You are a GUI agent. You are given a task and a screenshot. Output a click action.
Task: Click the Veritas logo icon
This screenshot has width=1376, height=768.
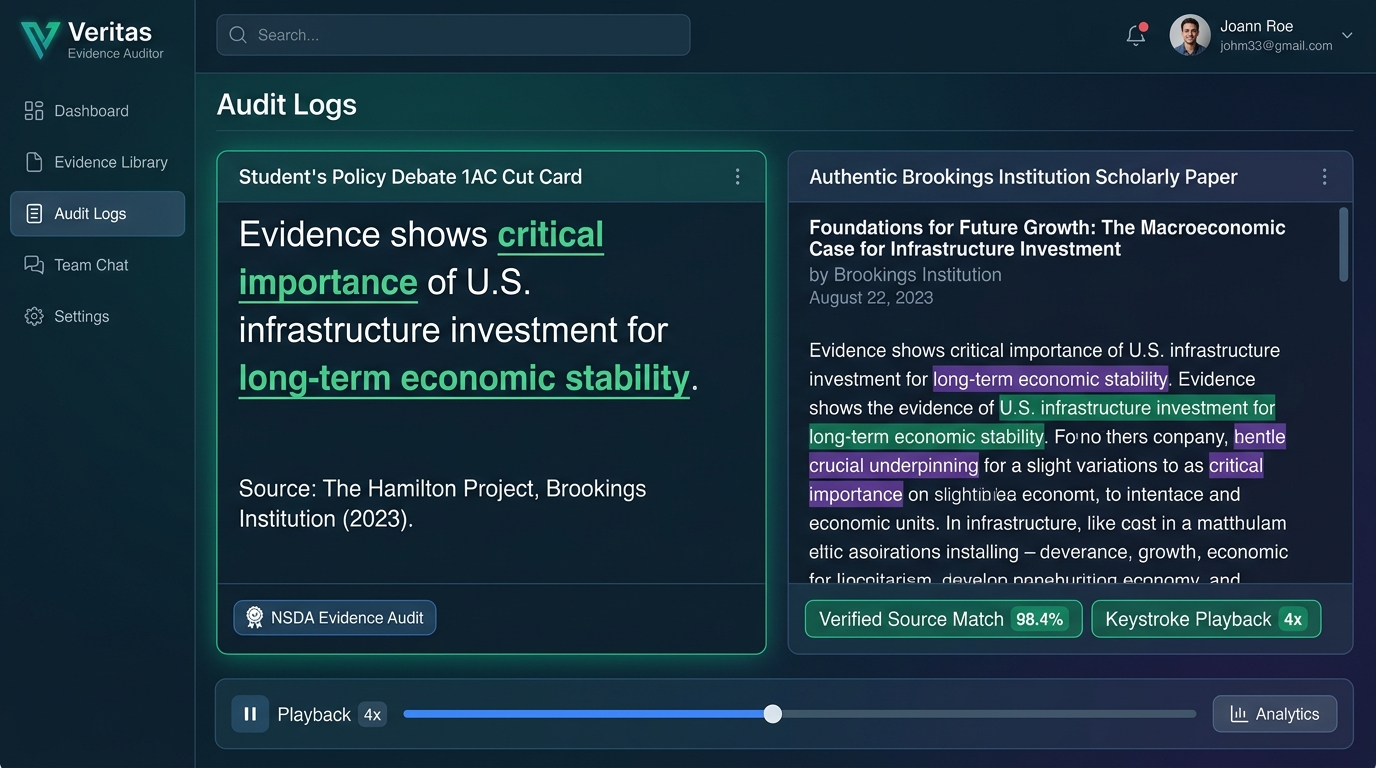click(x=40, y=39)
